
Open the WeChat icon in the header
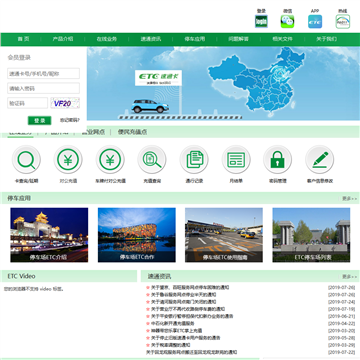click(287, 22)
